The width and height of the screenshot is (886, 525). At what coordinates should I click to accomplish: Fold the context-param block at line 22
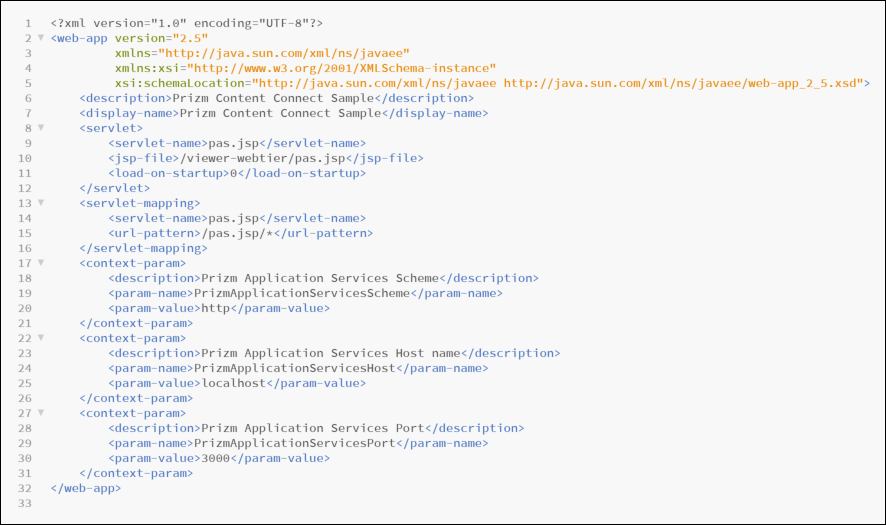41,338
